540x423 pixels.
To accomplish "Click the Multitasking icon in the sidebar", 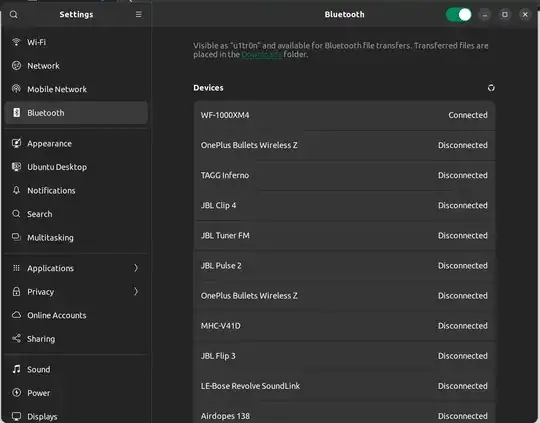I will pyautogui.click(x=16, y=237).
